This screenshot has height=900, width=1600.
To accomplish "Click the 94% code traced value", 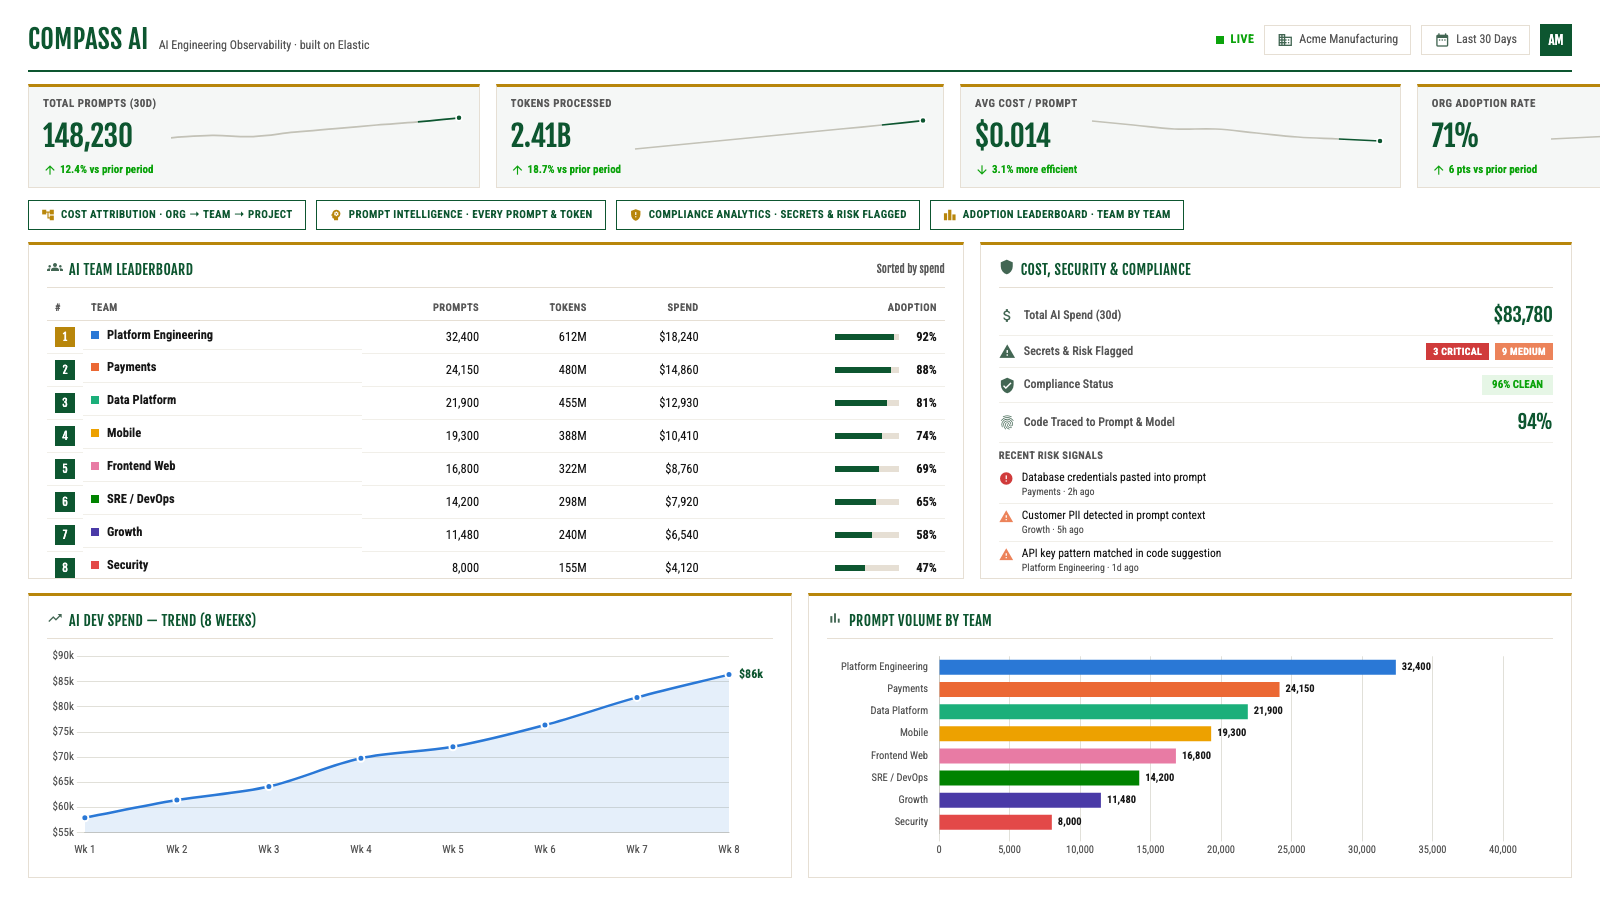I will (x=1535, y=422).
